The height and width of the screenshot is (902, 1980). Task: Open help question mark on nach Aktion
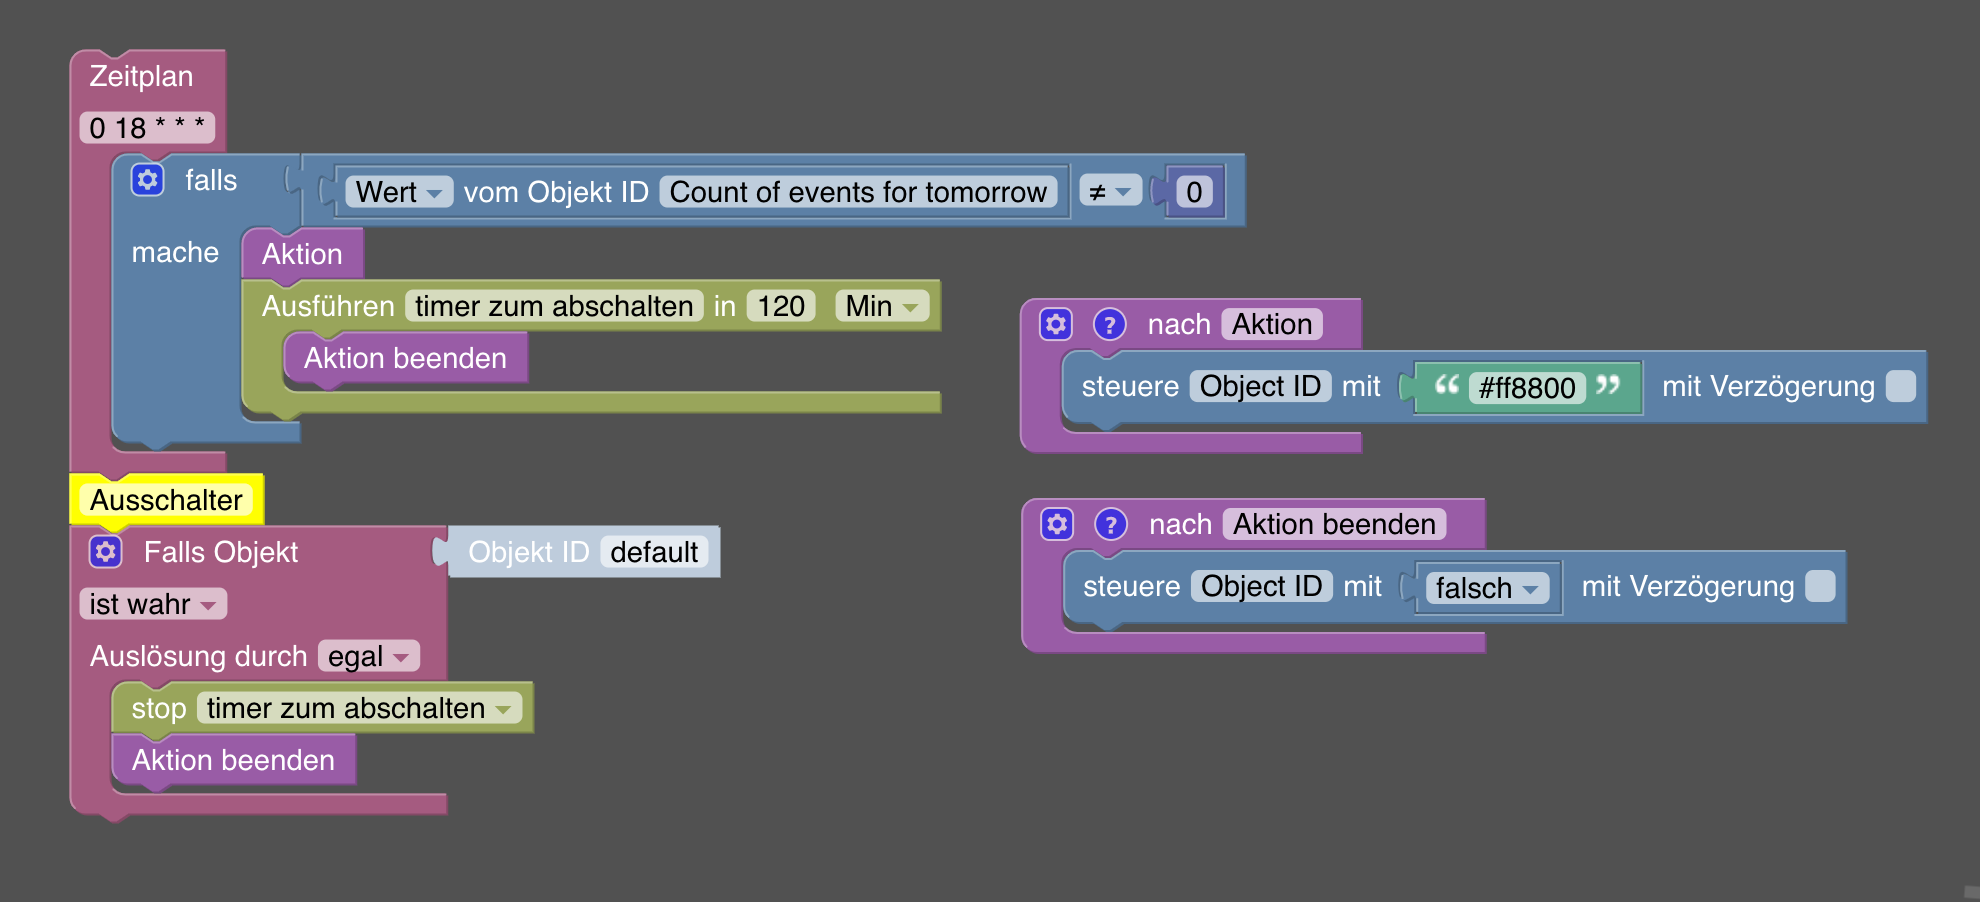click(x=1109, y=324)
